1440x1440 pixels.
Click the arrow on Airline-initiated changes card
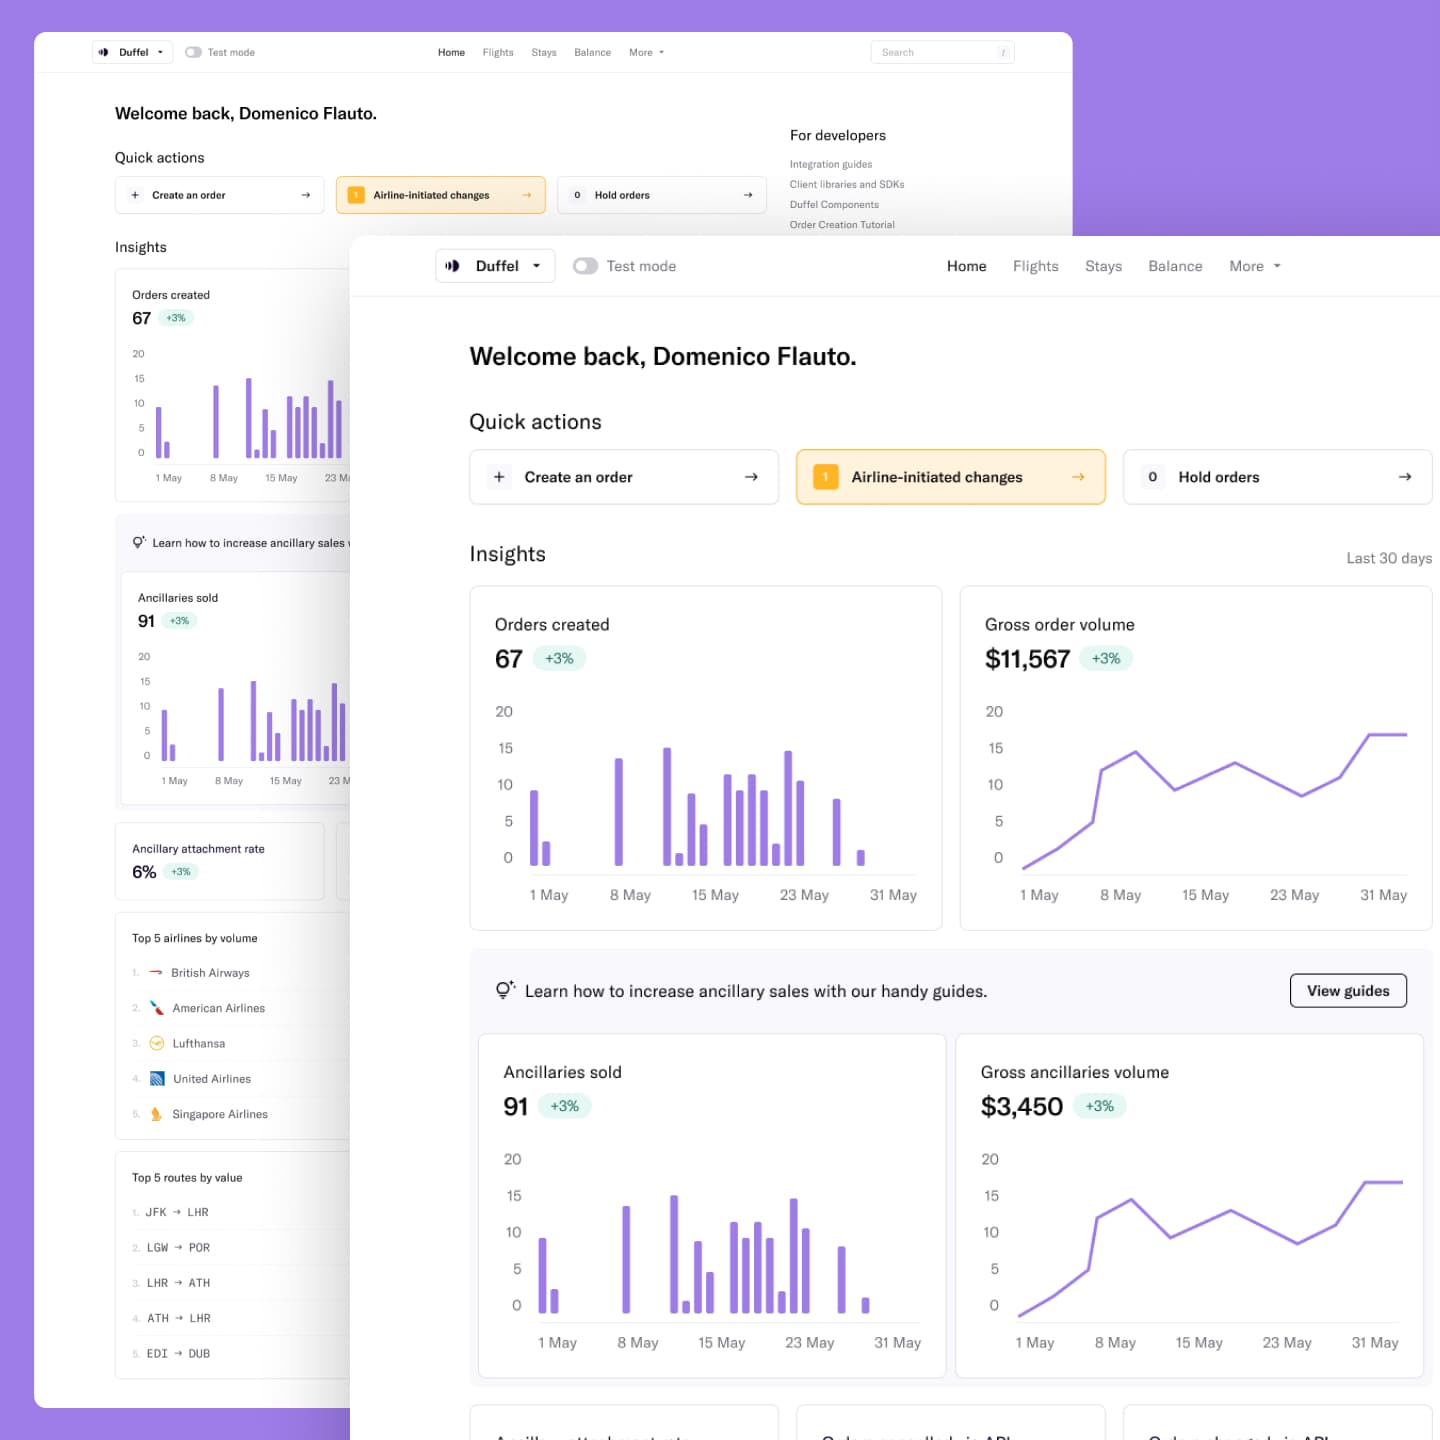click(x=1077, y=477)
